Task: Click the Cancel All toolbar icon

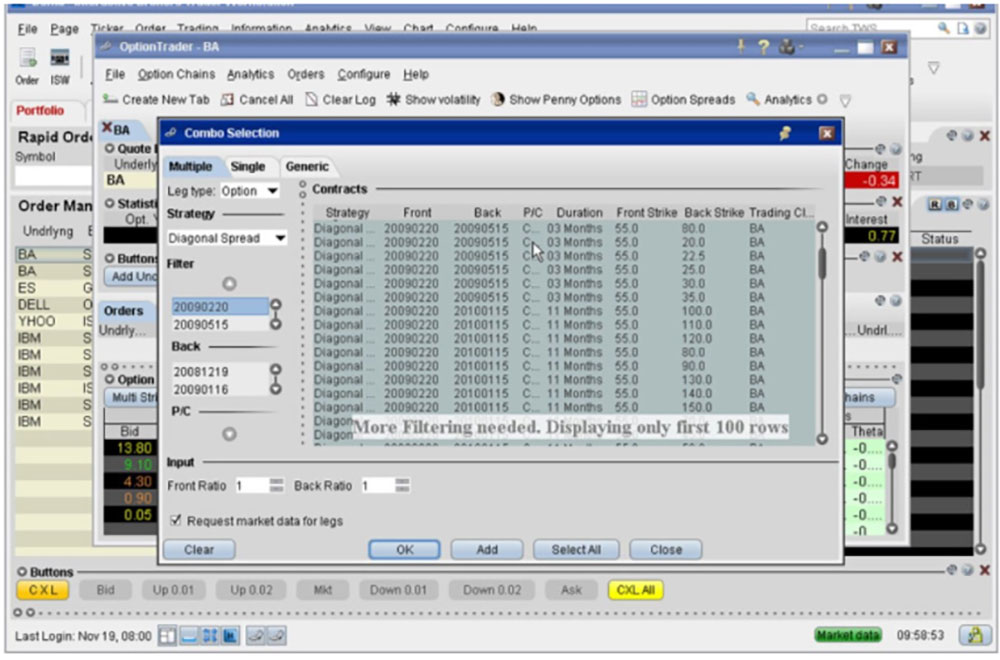Action: [x=228, y=100]
